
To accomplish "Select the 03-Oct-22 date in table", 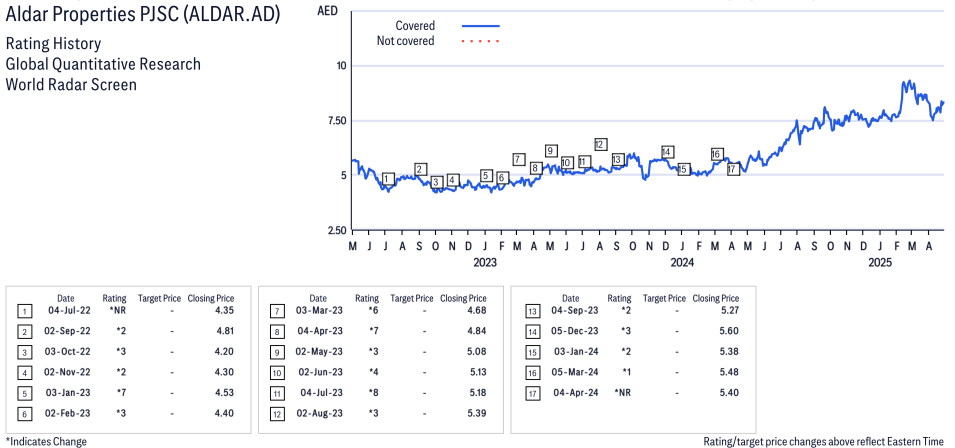I will click(69, 352).
